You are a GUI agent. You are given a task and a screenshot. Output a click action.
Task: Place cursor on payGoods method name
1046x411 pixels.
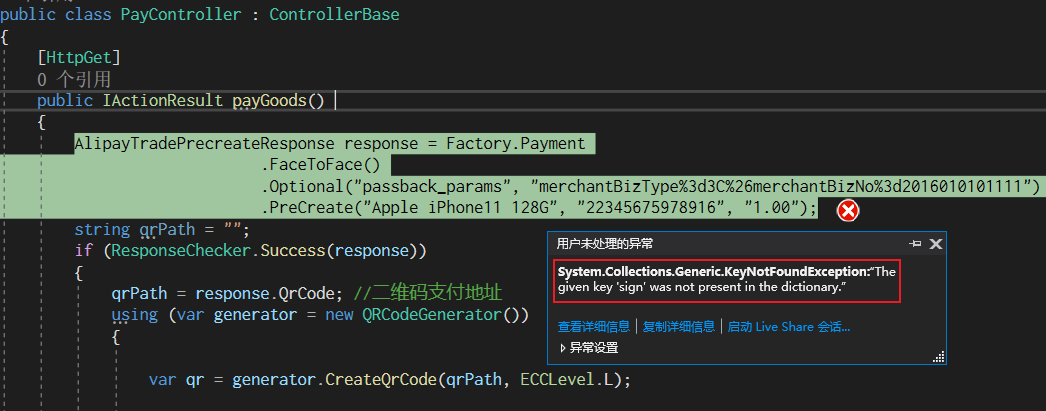270,101
